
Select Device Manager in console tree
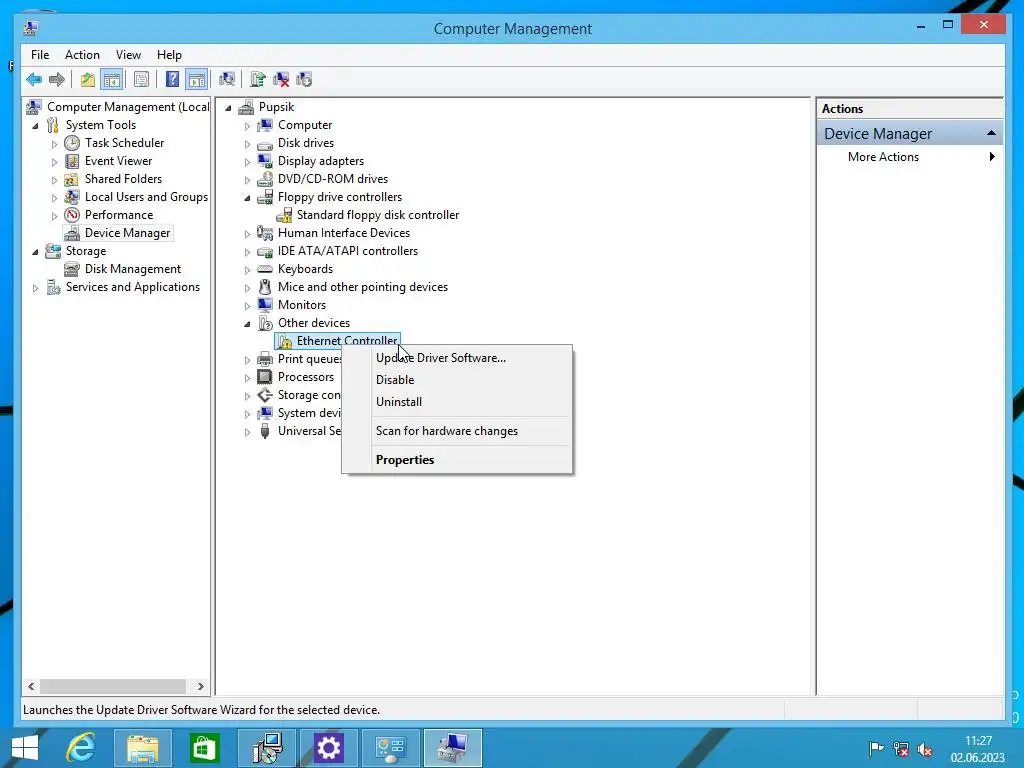point(127,233)
